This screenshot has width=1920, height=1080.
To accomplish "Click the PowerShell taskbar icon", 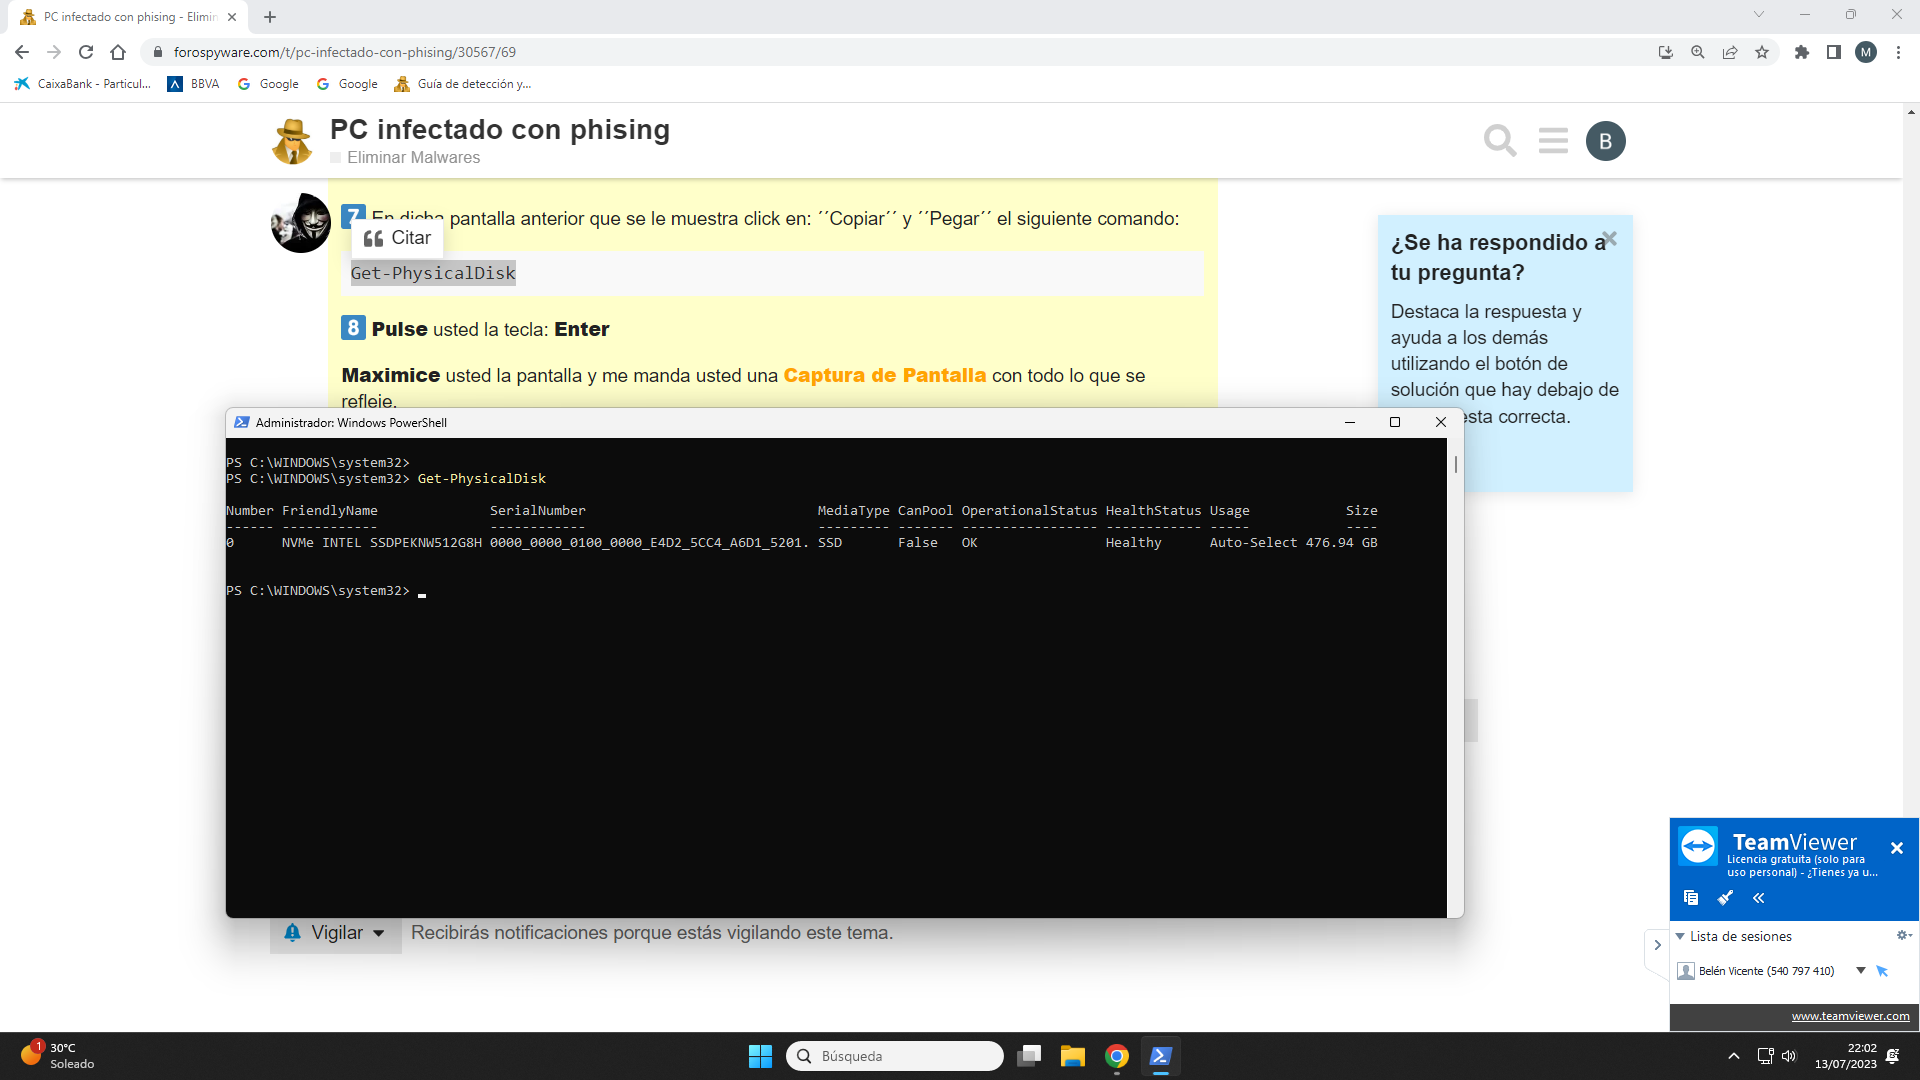I will tap(1160, 1056).
